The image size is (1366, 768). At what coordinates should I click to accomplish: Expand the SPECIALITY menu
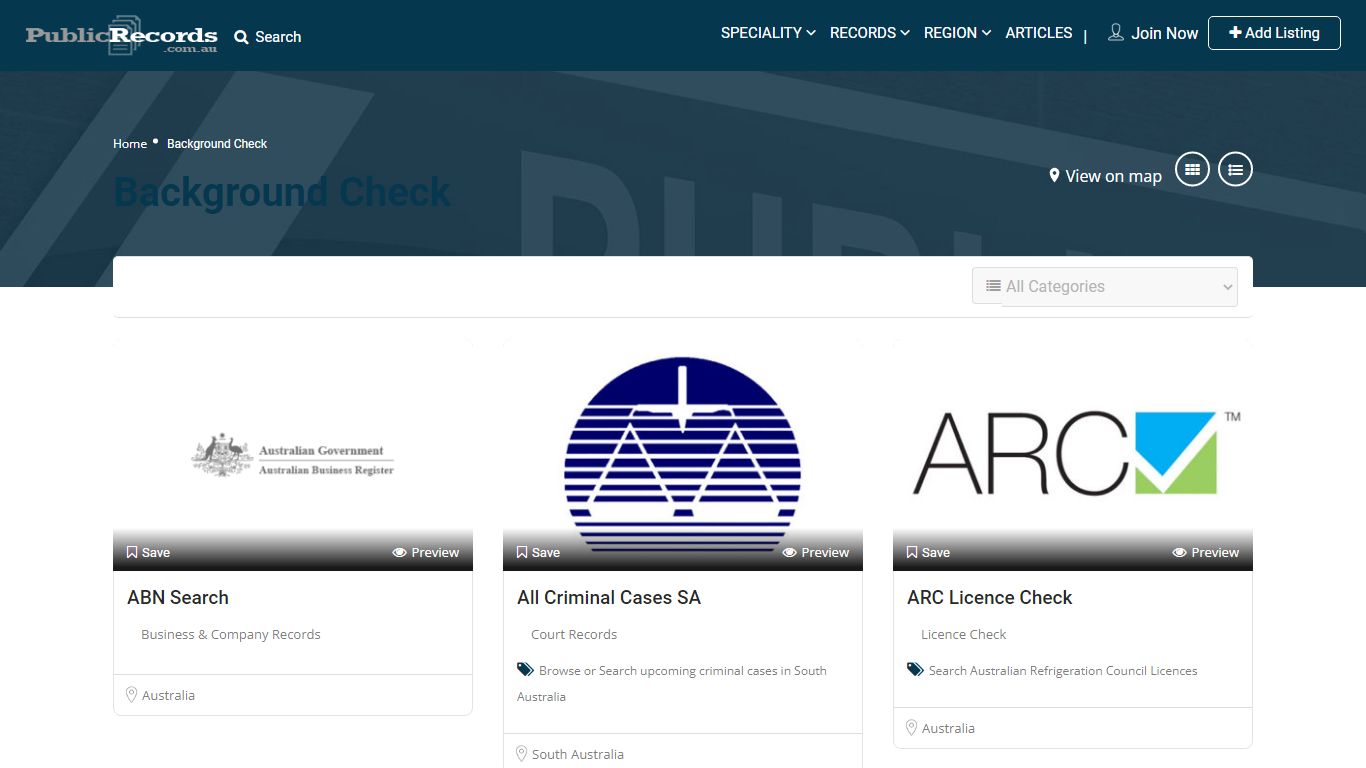point(768,33)
